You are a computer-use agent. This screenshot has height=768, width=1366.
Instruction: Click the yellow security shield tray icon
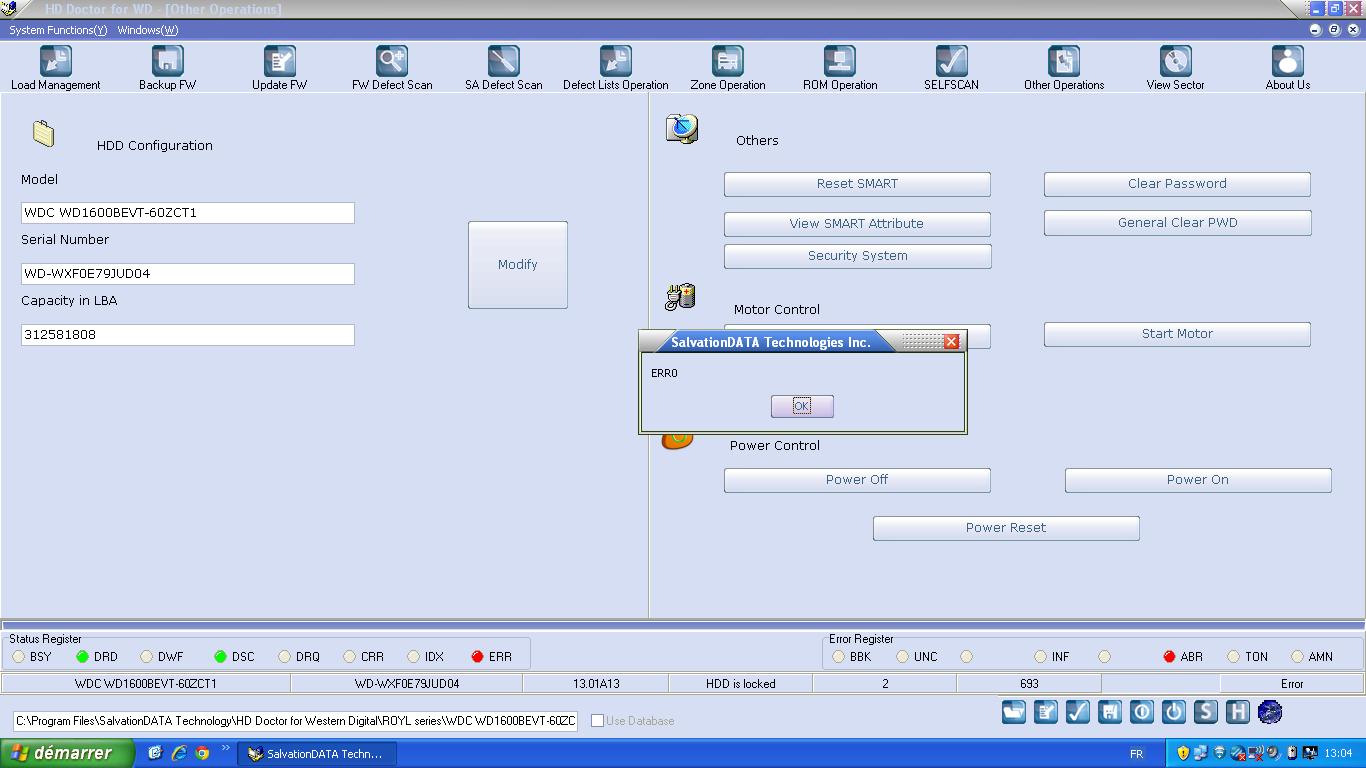point(1183,753)
